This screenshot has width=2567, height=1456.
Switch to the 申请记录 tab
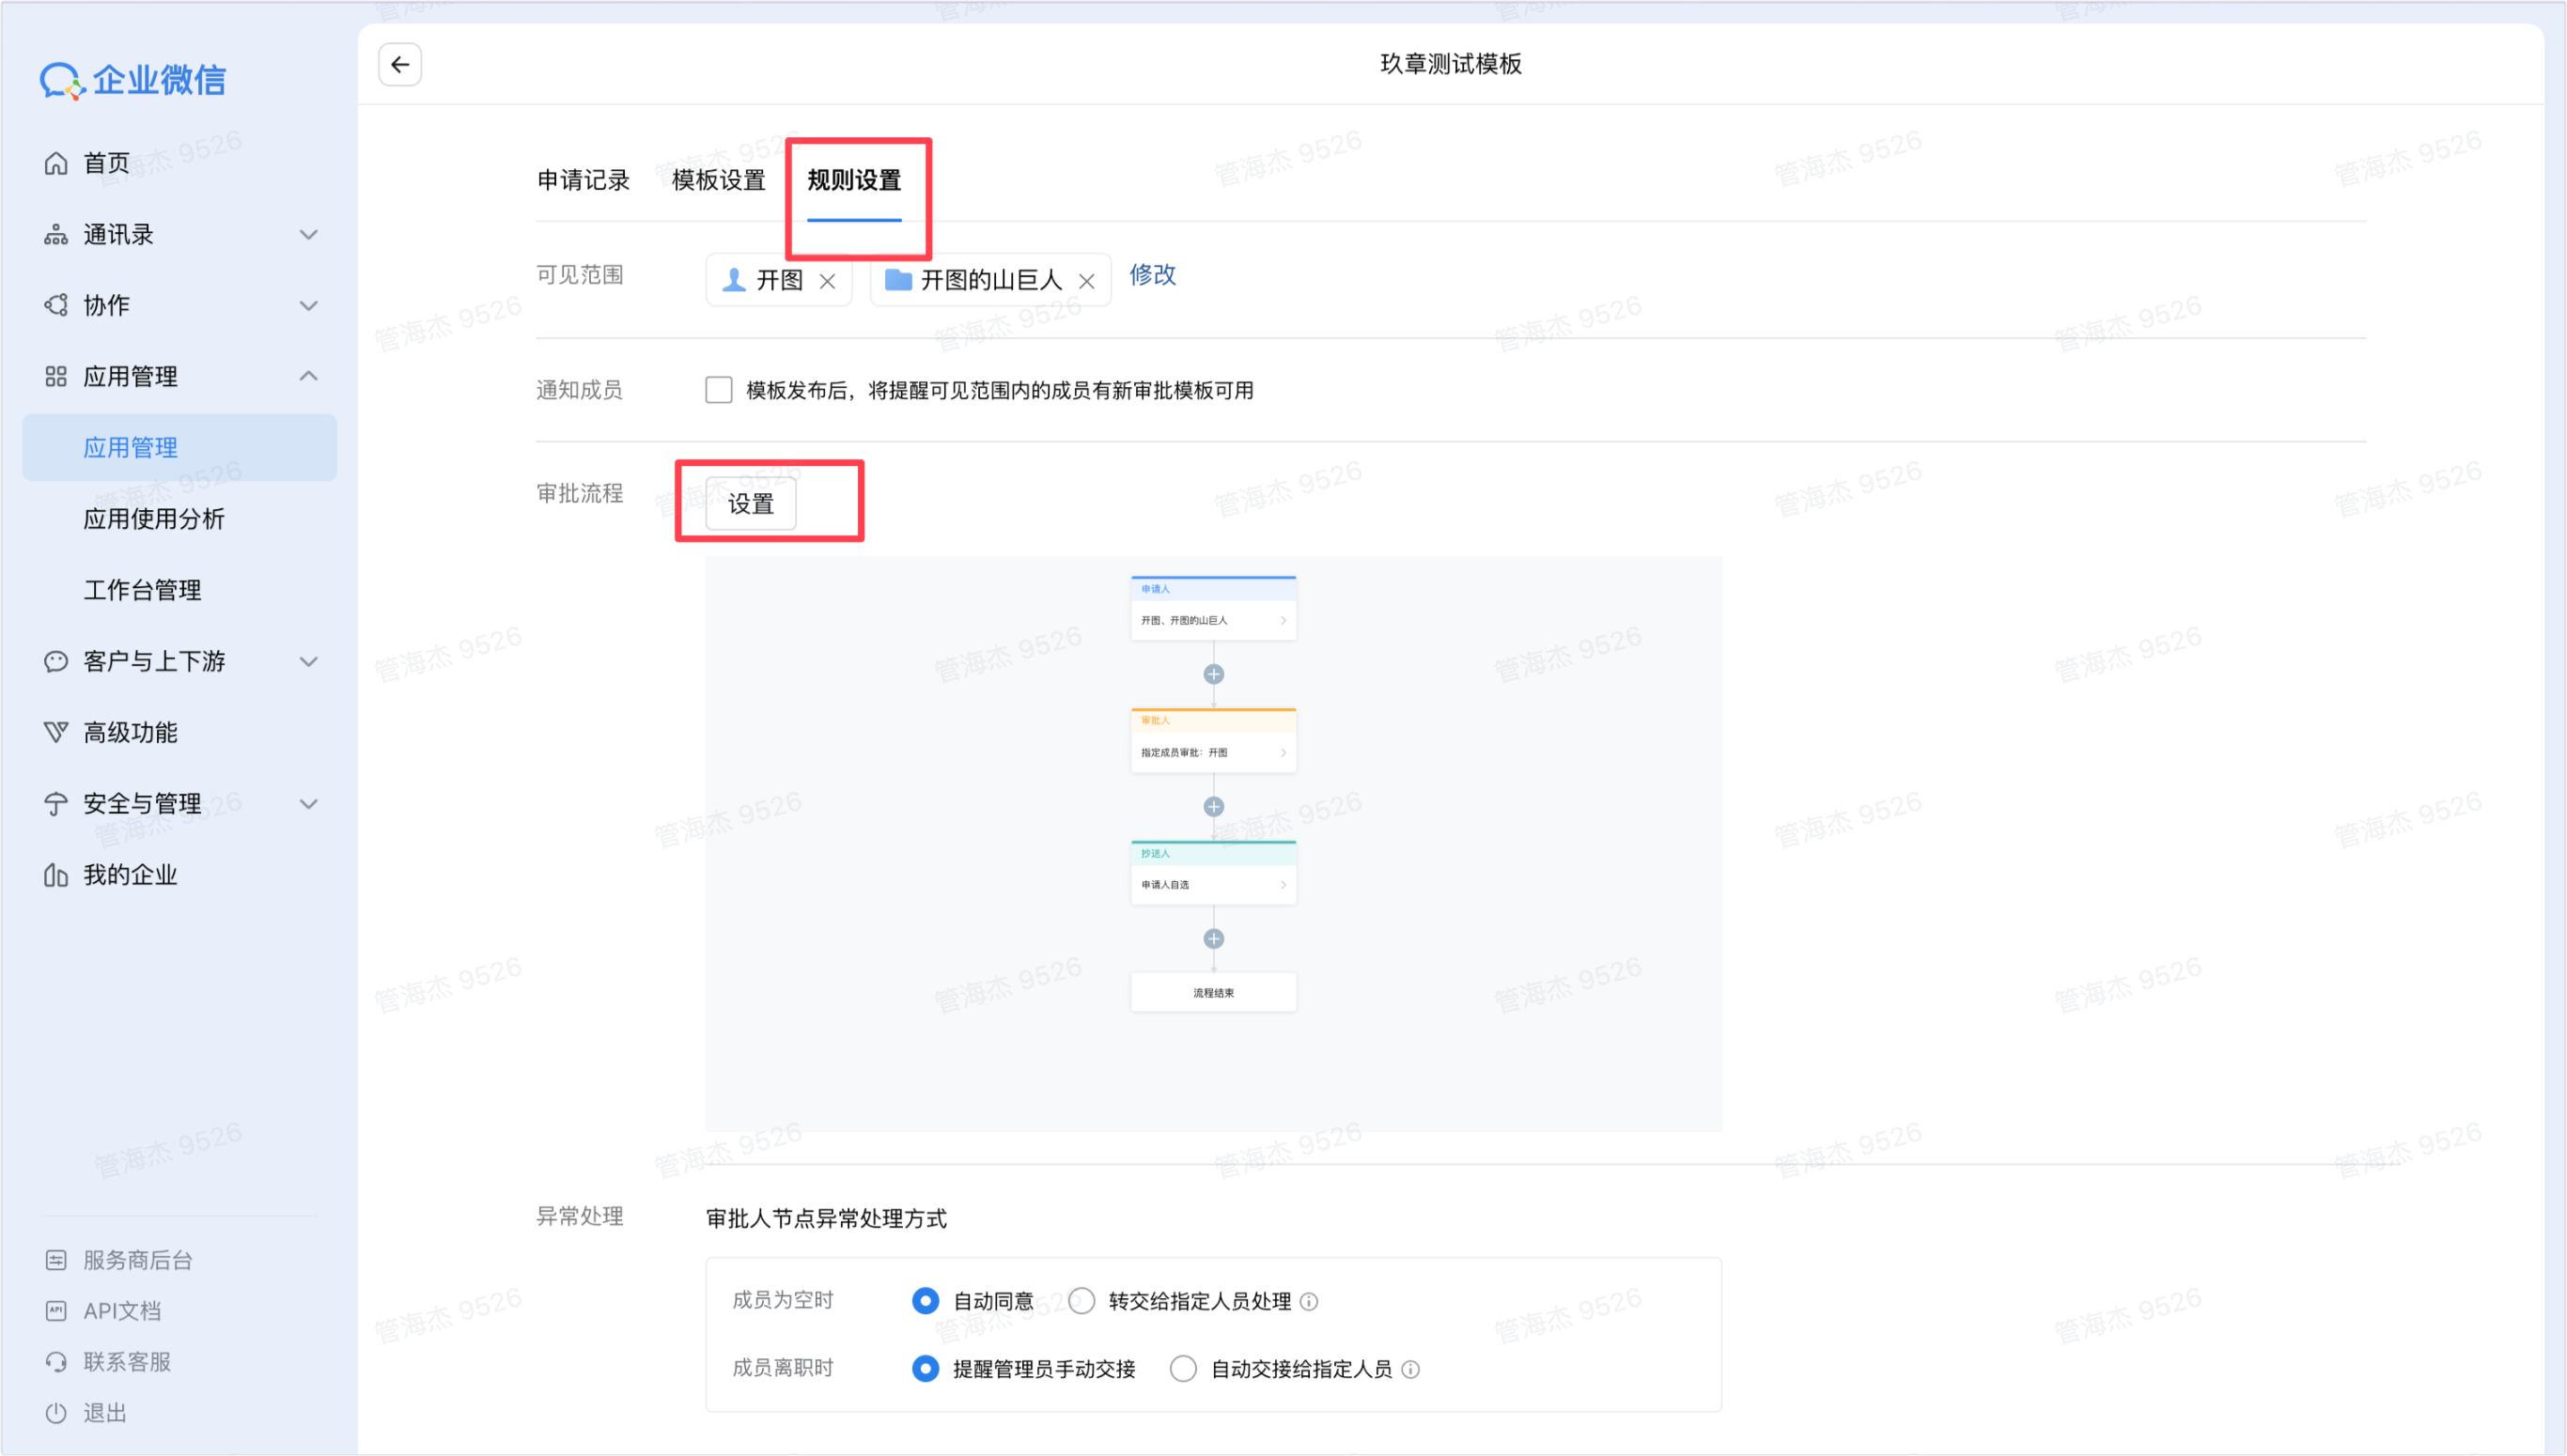(583, 180)
